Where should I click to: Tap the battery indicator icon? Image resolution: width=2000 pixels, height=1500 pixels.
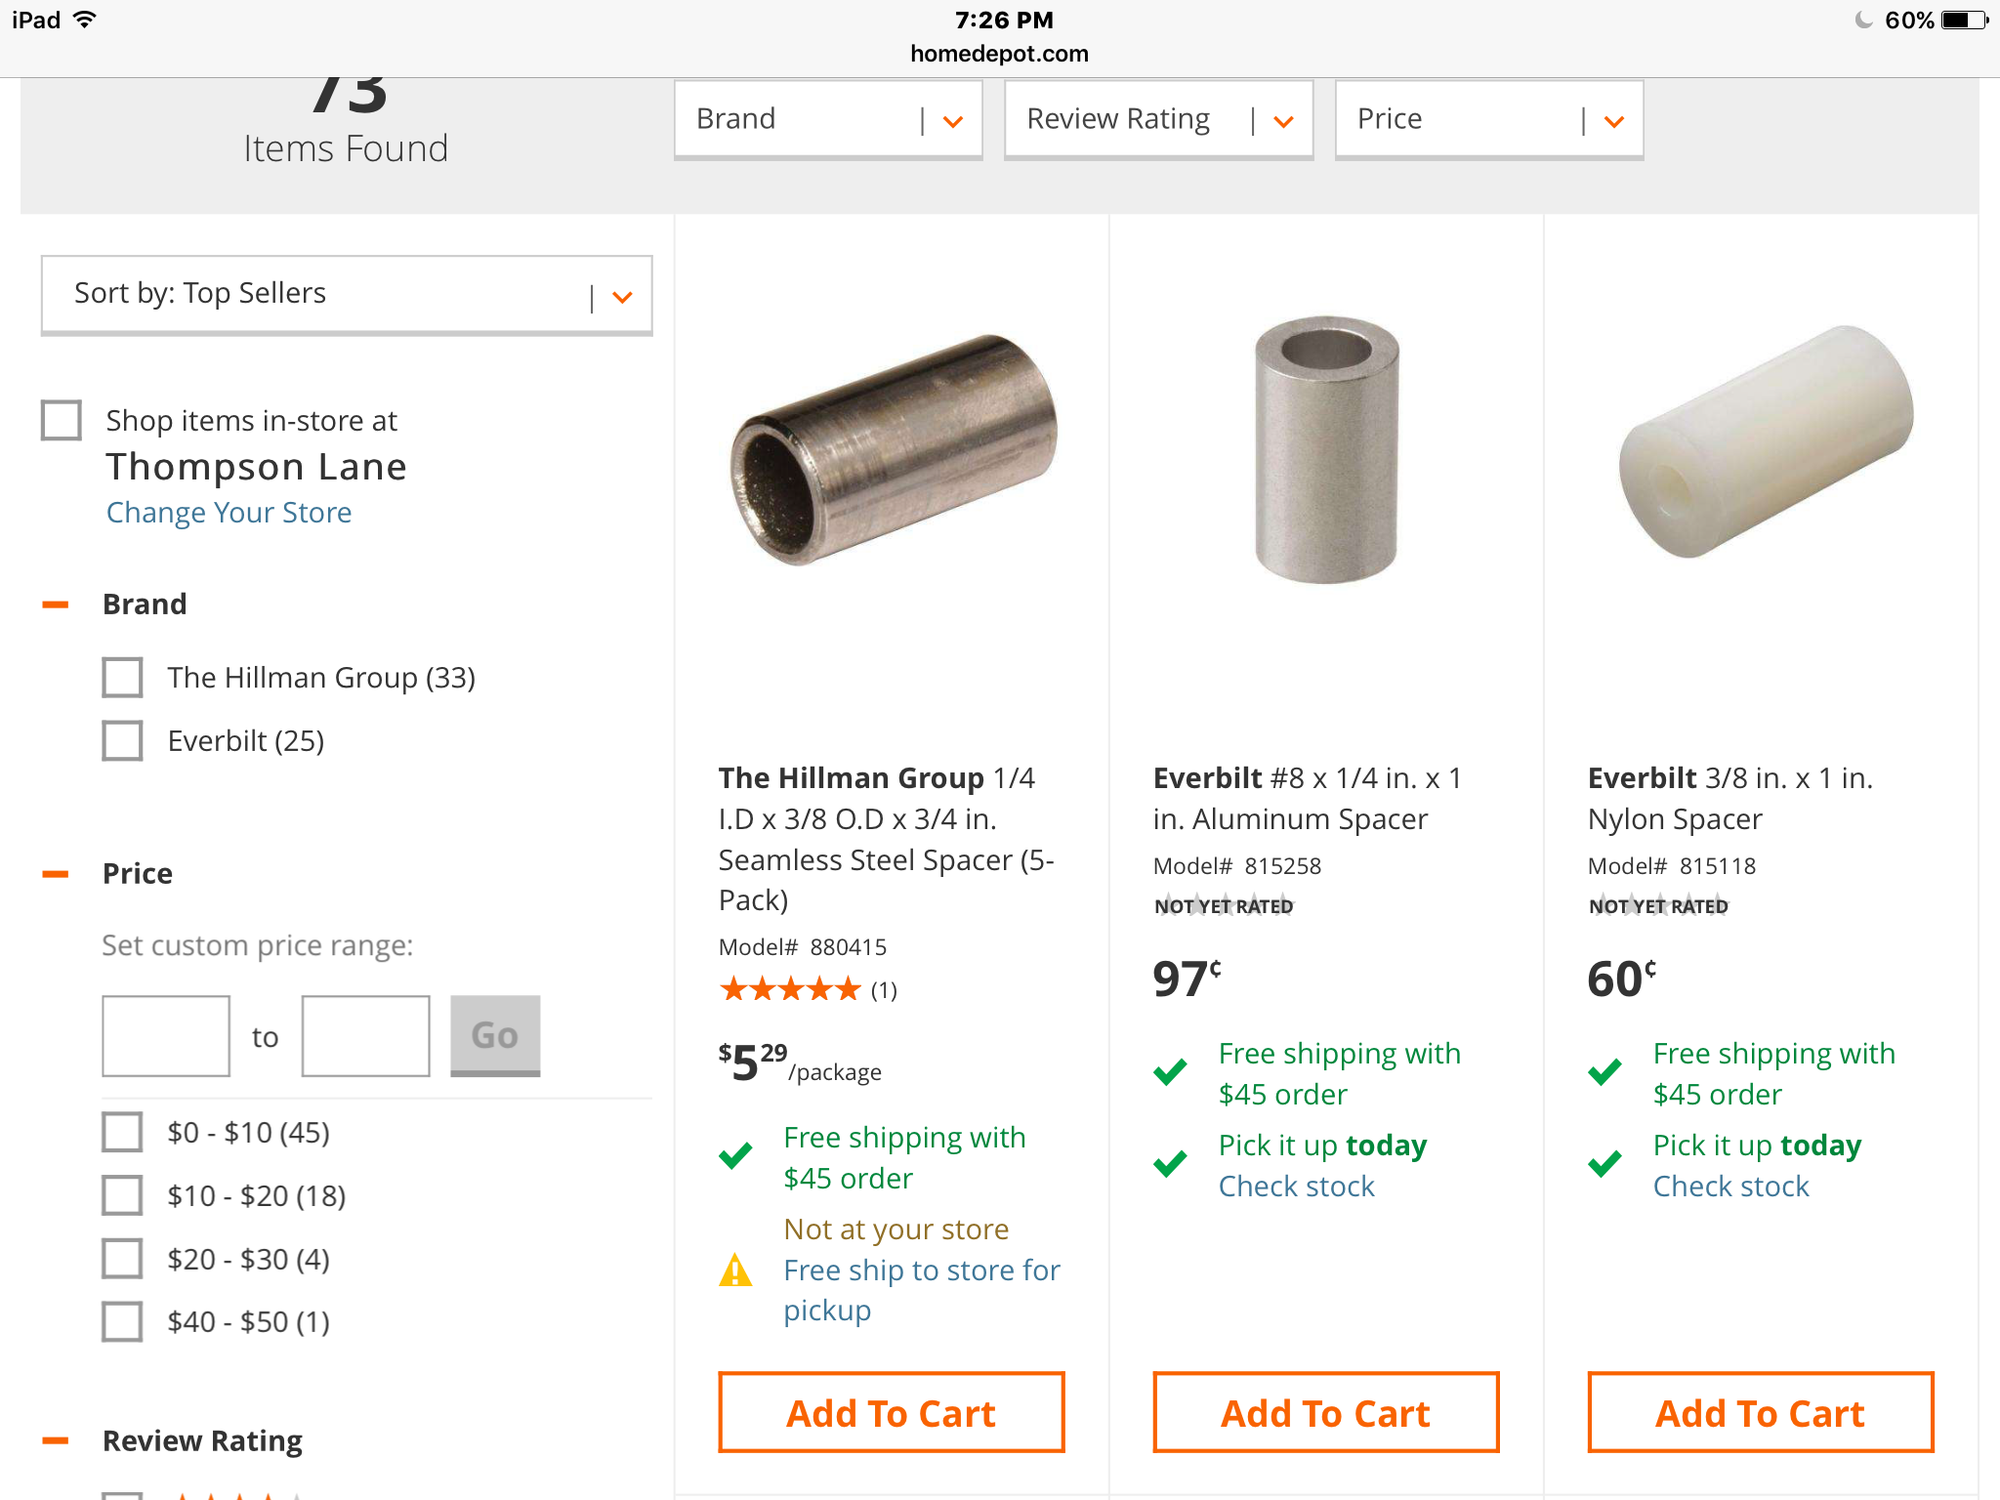pyautogui.click(x=1963, y=20)
